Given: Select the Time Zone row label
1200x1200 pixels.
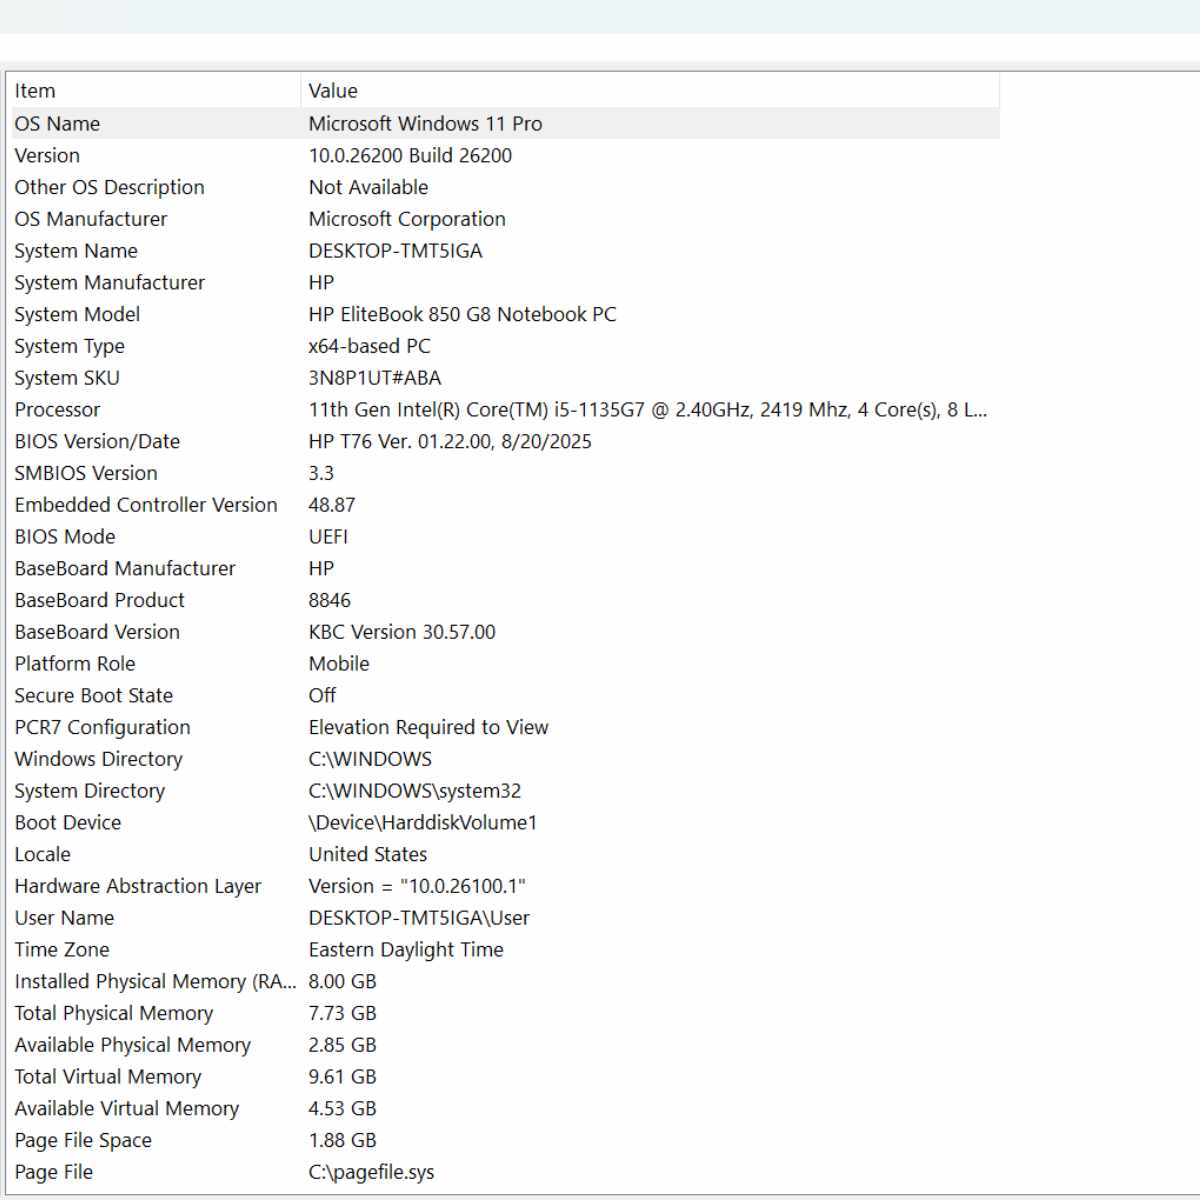Looking at the screenshot, I should click(x=62, y=950).
